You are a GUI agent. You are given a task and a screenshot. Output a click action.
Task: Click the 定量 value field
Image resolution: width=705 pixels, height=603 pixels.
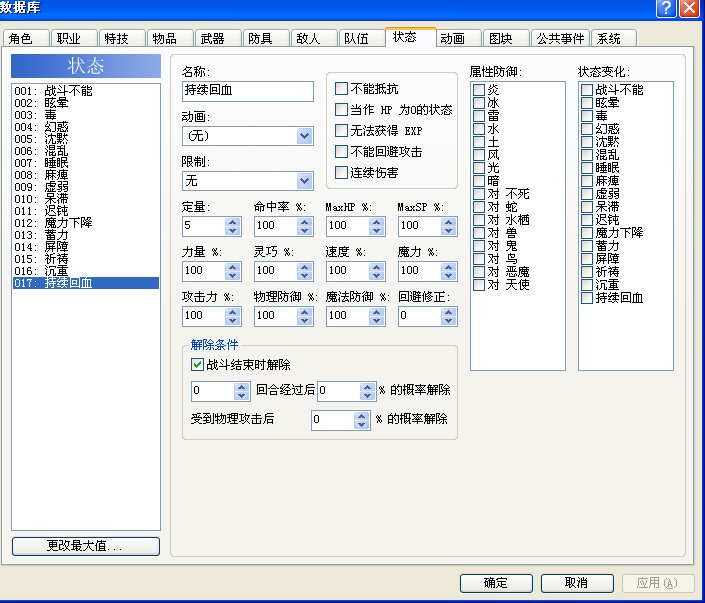point(204,226)
